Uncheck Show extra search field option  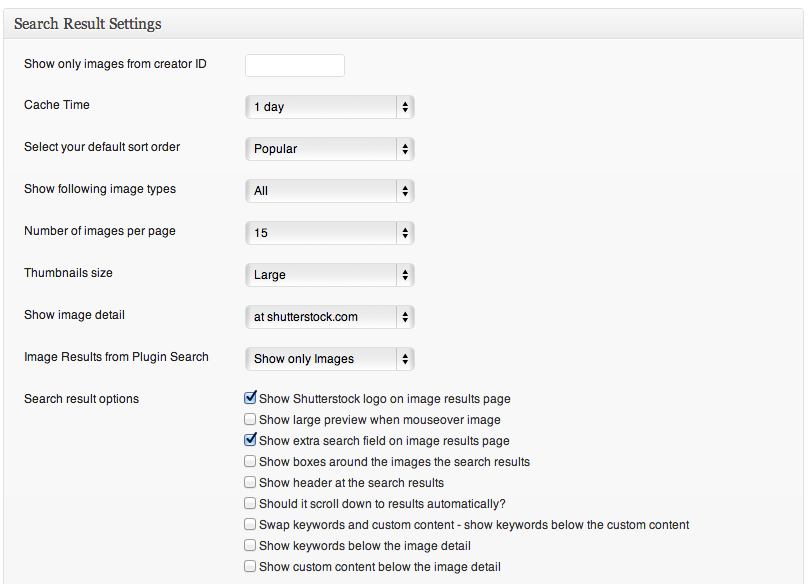(250, 440)
